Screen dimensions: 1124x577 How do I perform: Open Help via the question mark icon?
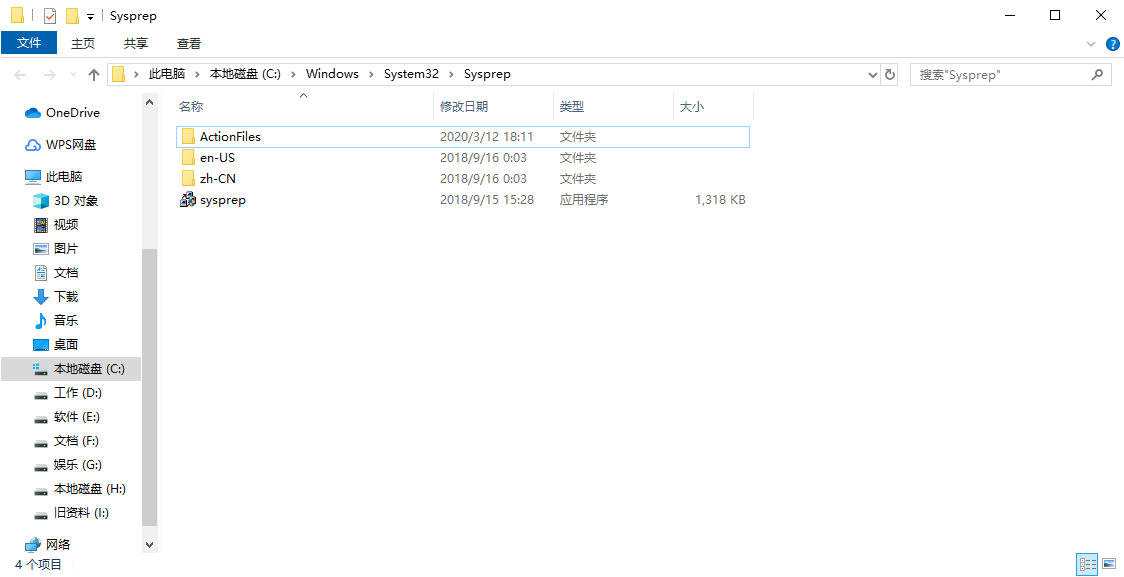[1113, 43]
